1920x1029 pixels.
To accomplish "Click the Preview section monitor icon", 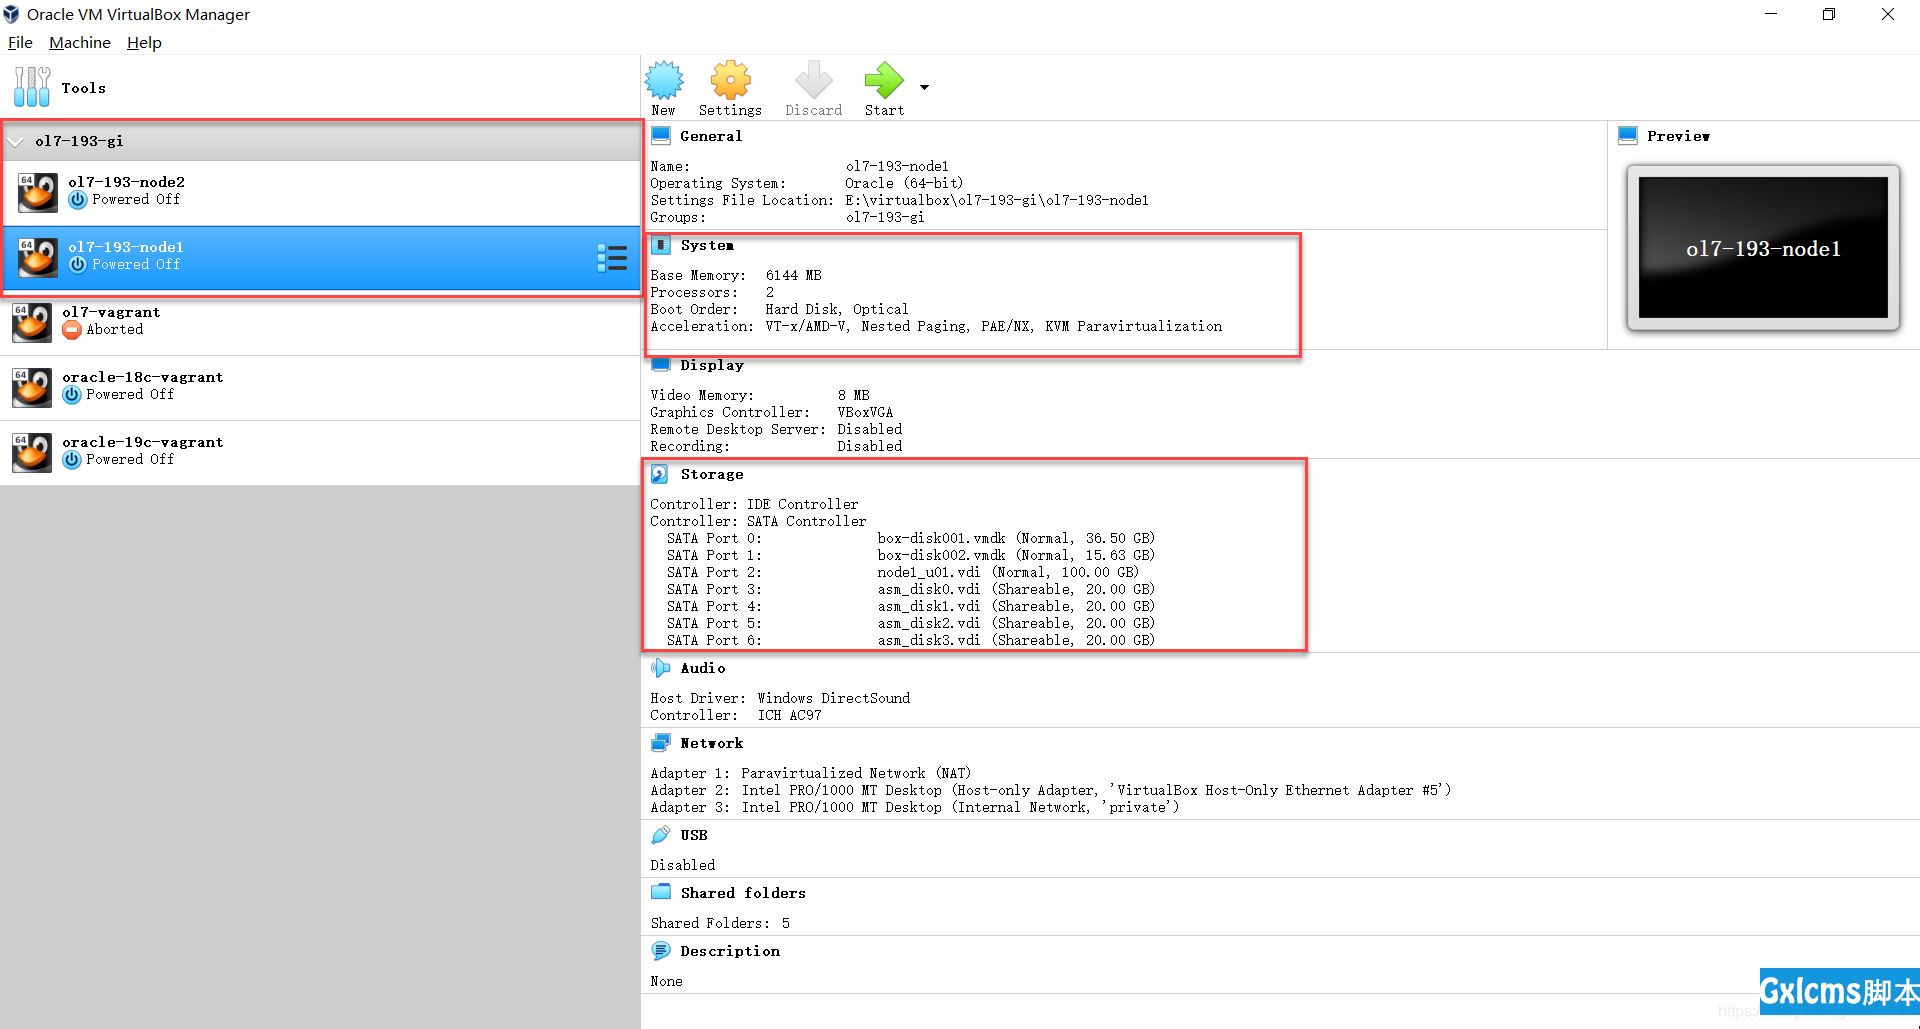I will click(x=1628, y=136).
